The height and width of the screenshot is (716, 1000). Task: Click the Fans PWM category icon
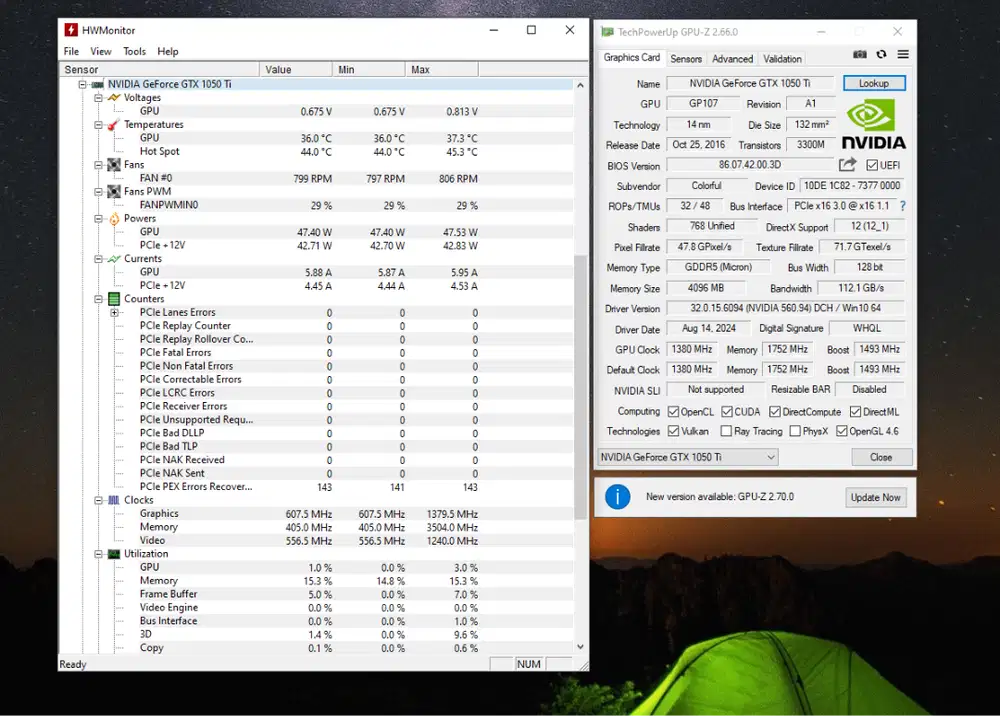pos(114,191)
